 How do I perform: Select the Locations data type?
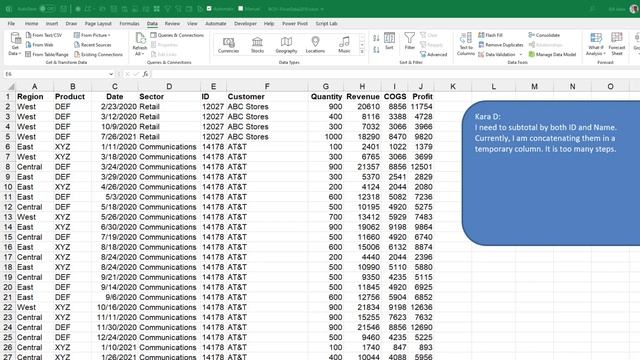(x=315, y=45)
